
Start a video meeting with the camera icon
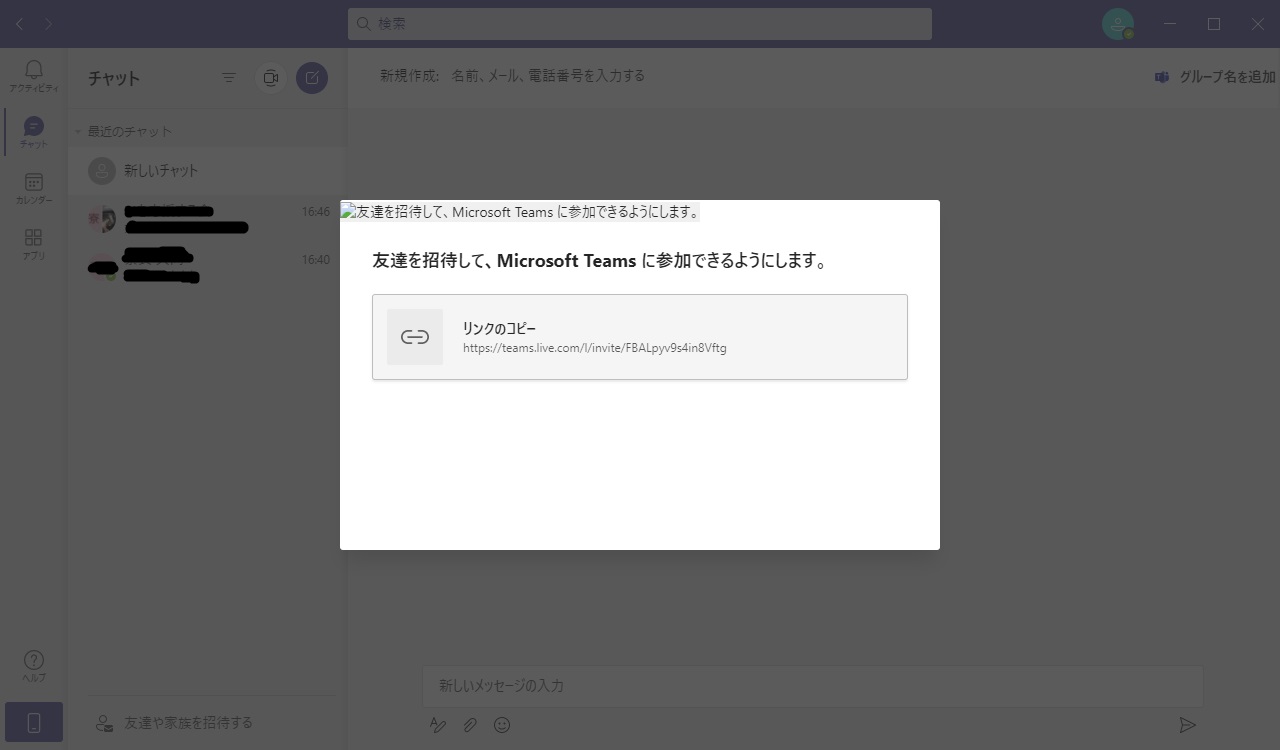click(x=270, y=78)
